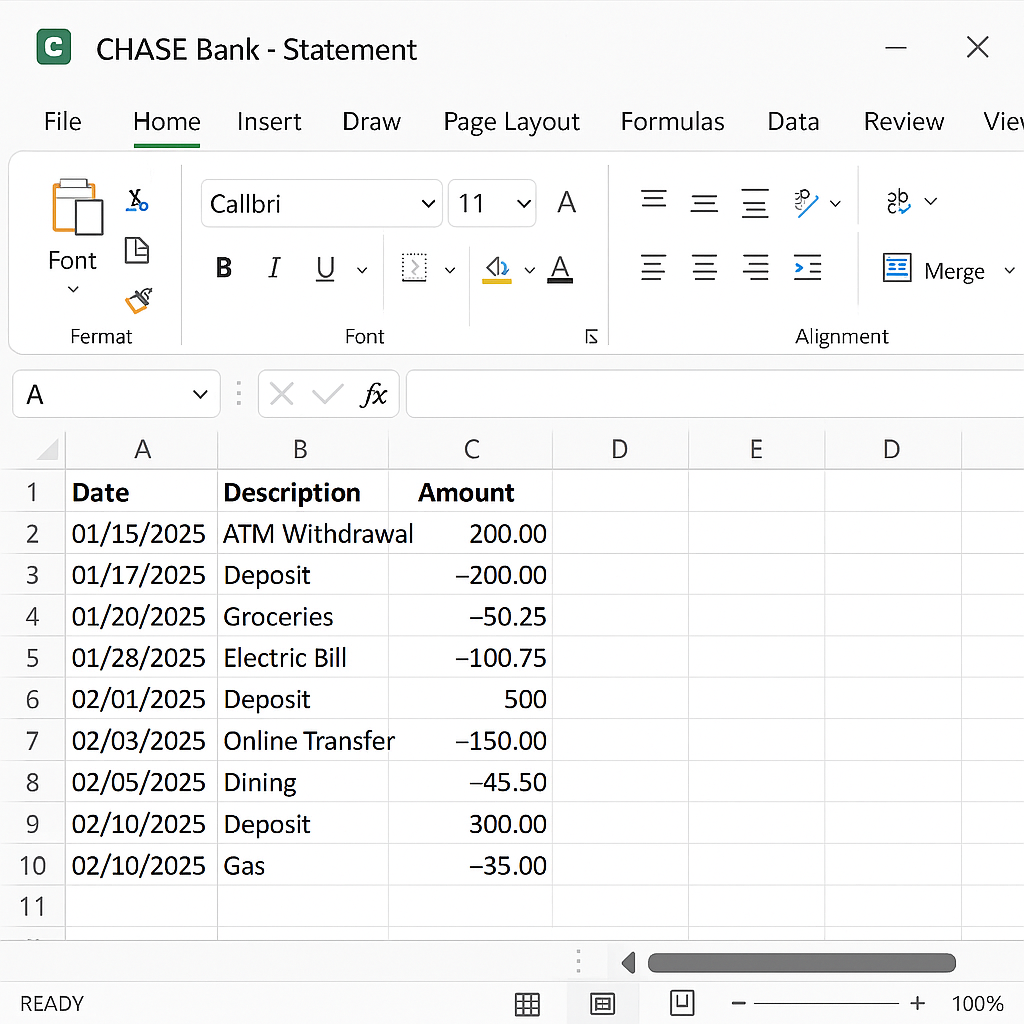Screen dimensions: 1024x1024
Task: Click the Copy icon in clipboard group
Action: click(137, 251)
